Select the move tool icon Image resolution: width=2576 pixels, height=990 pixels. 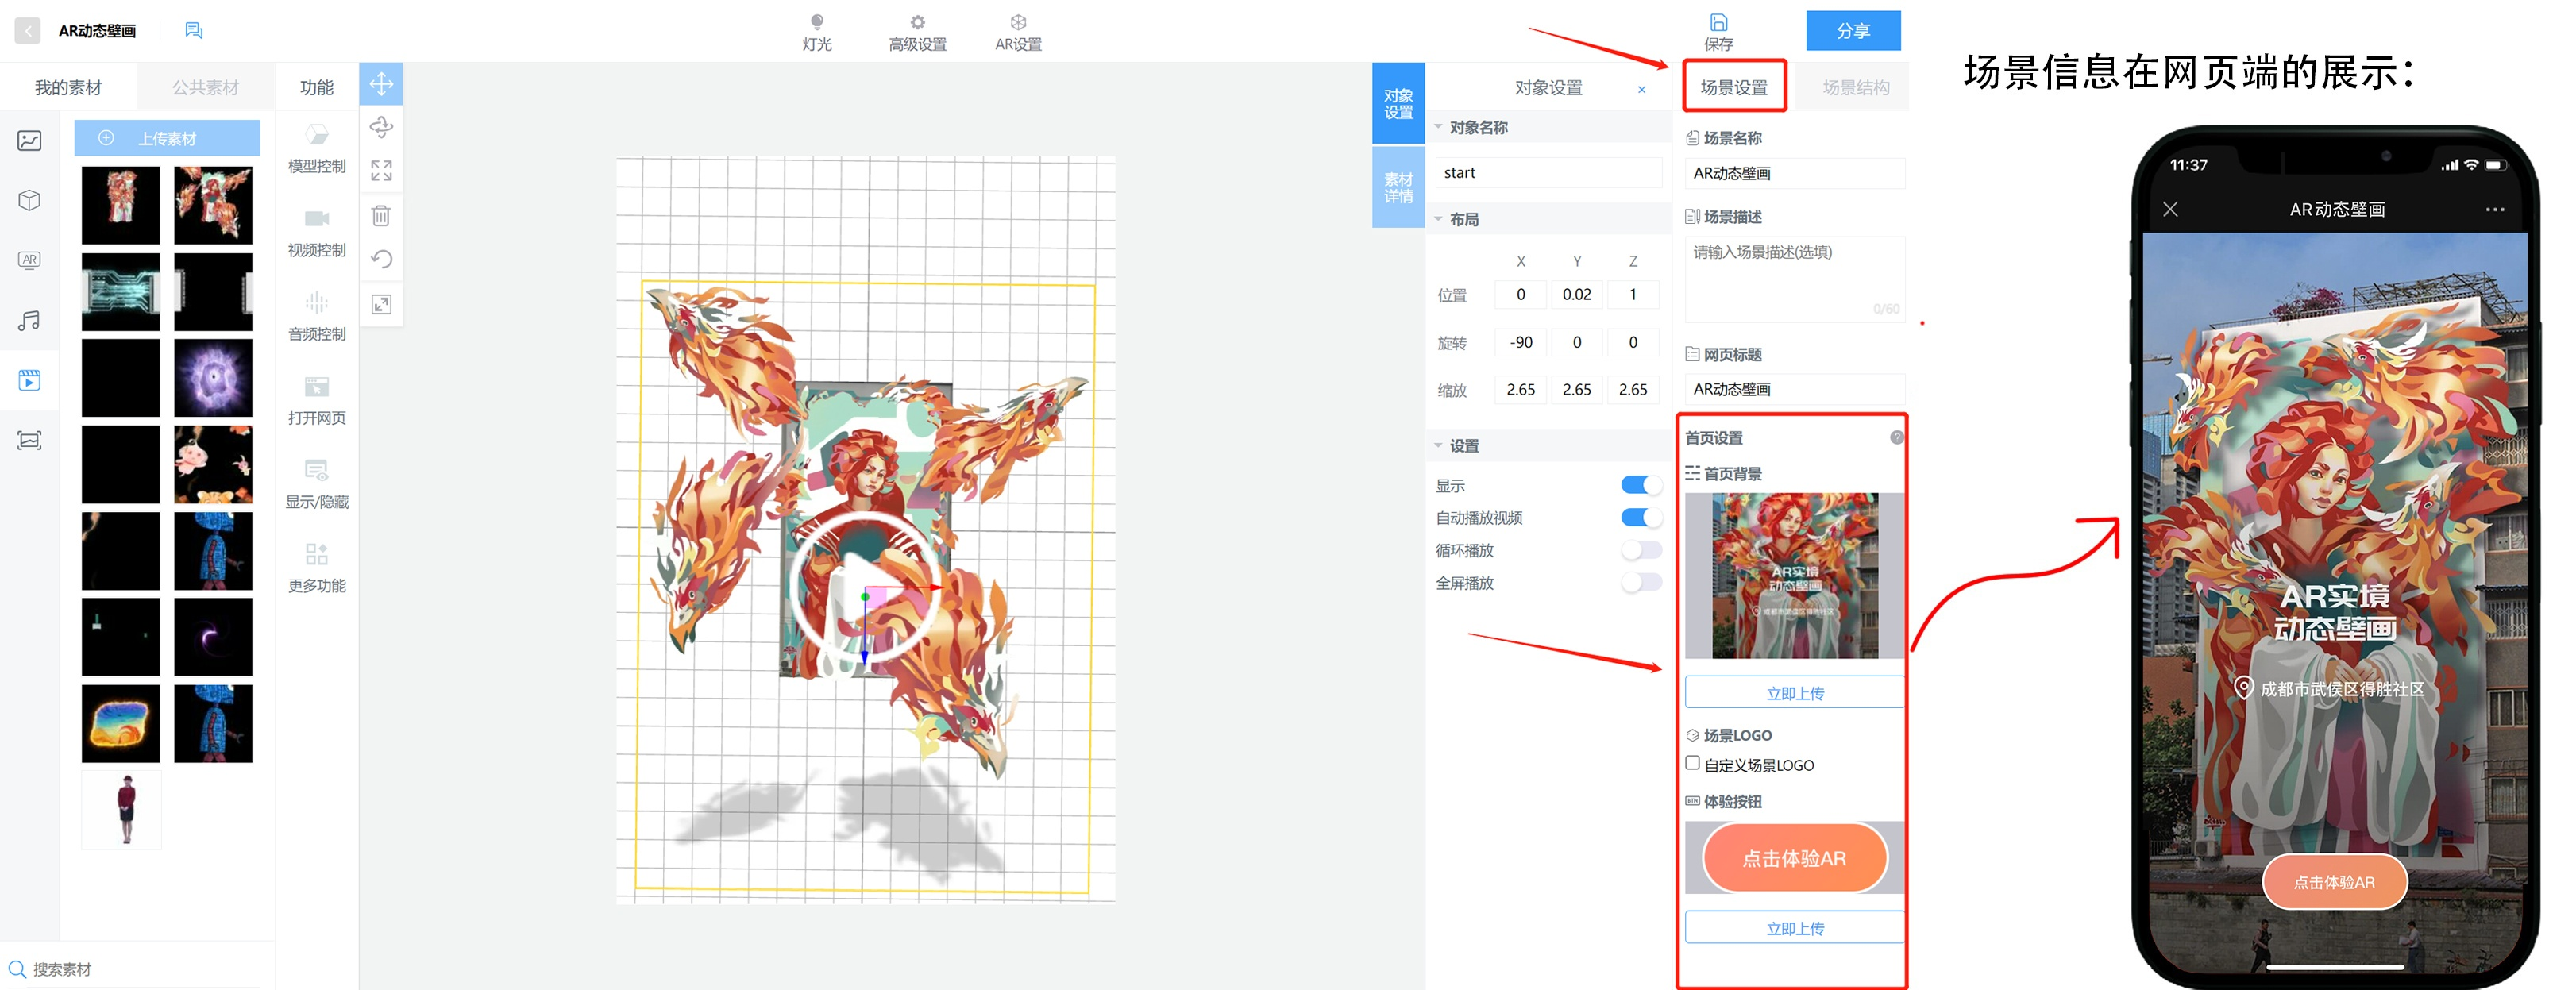click(381, 84)
